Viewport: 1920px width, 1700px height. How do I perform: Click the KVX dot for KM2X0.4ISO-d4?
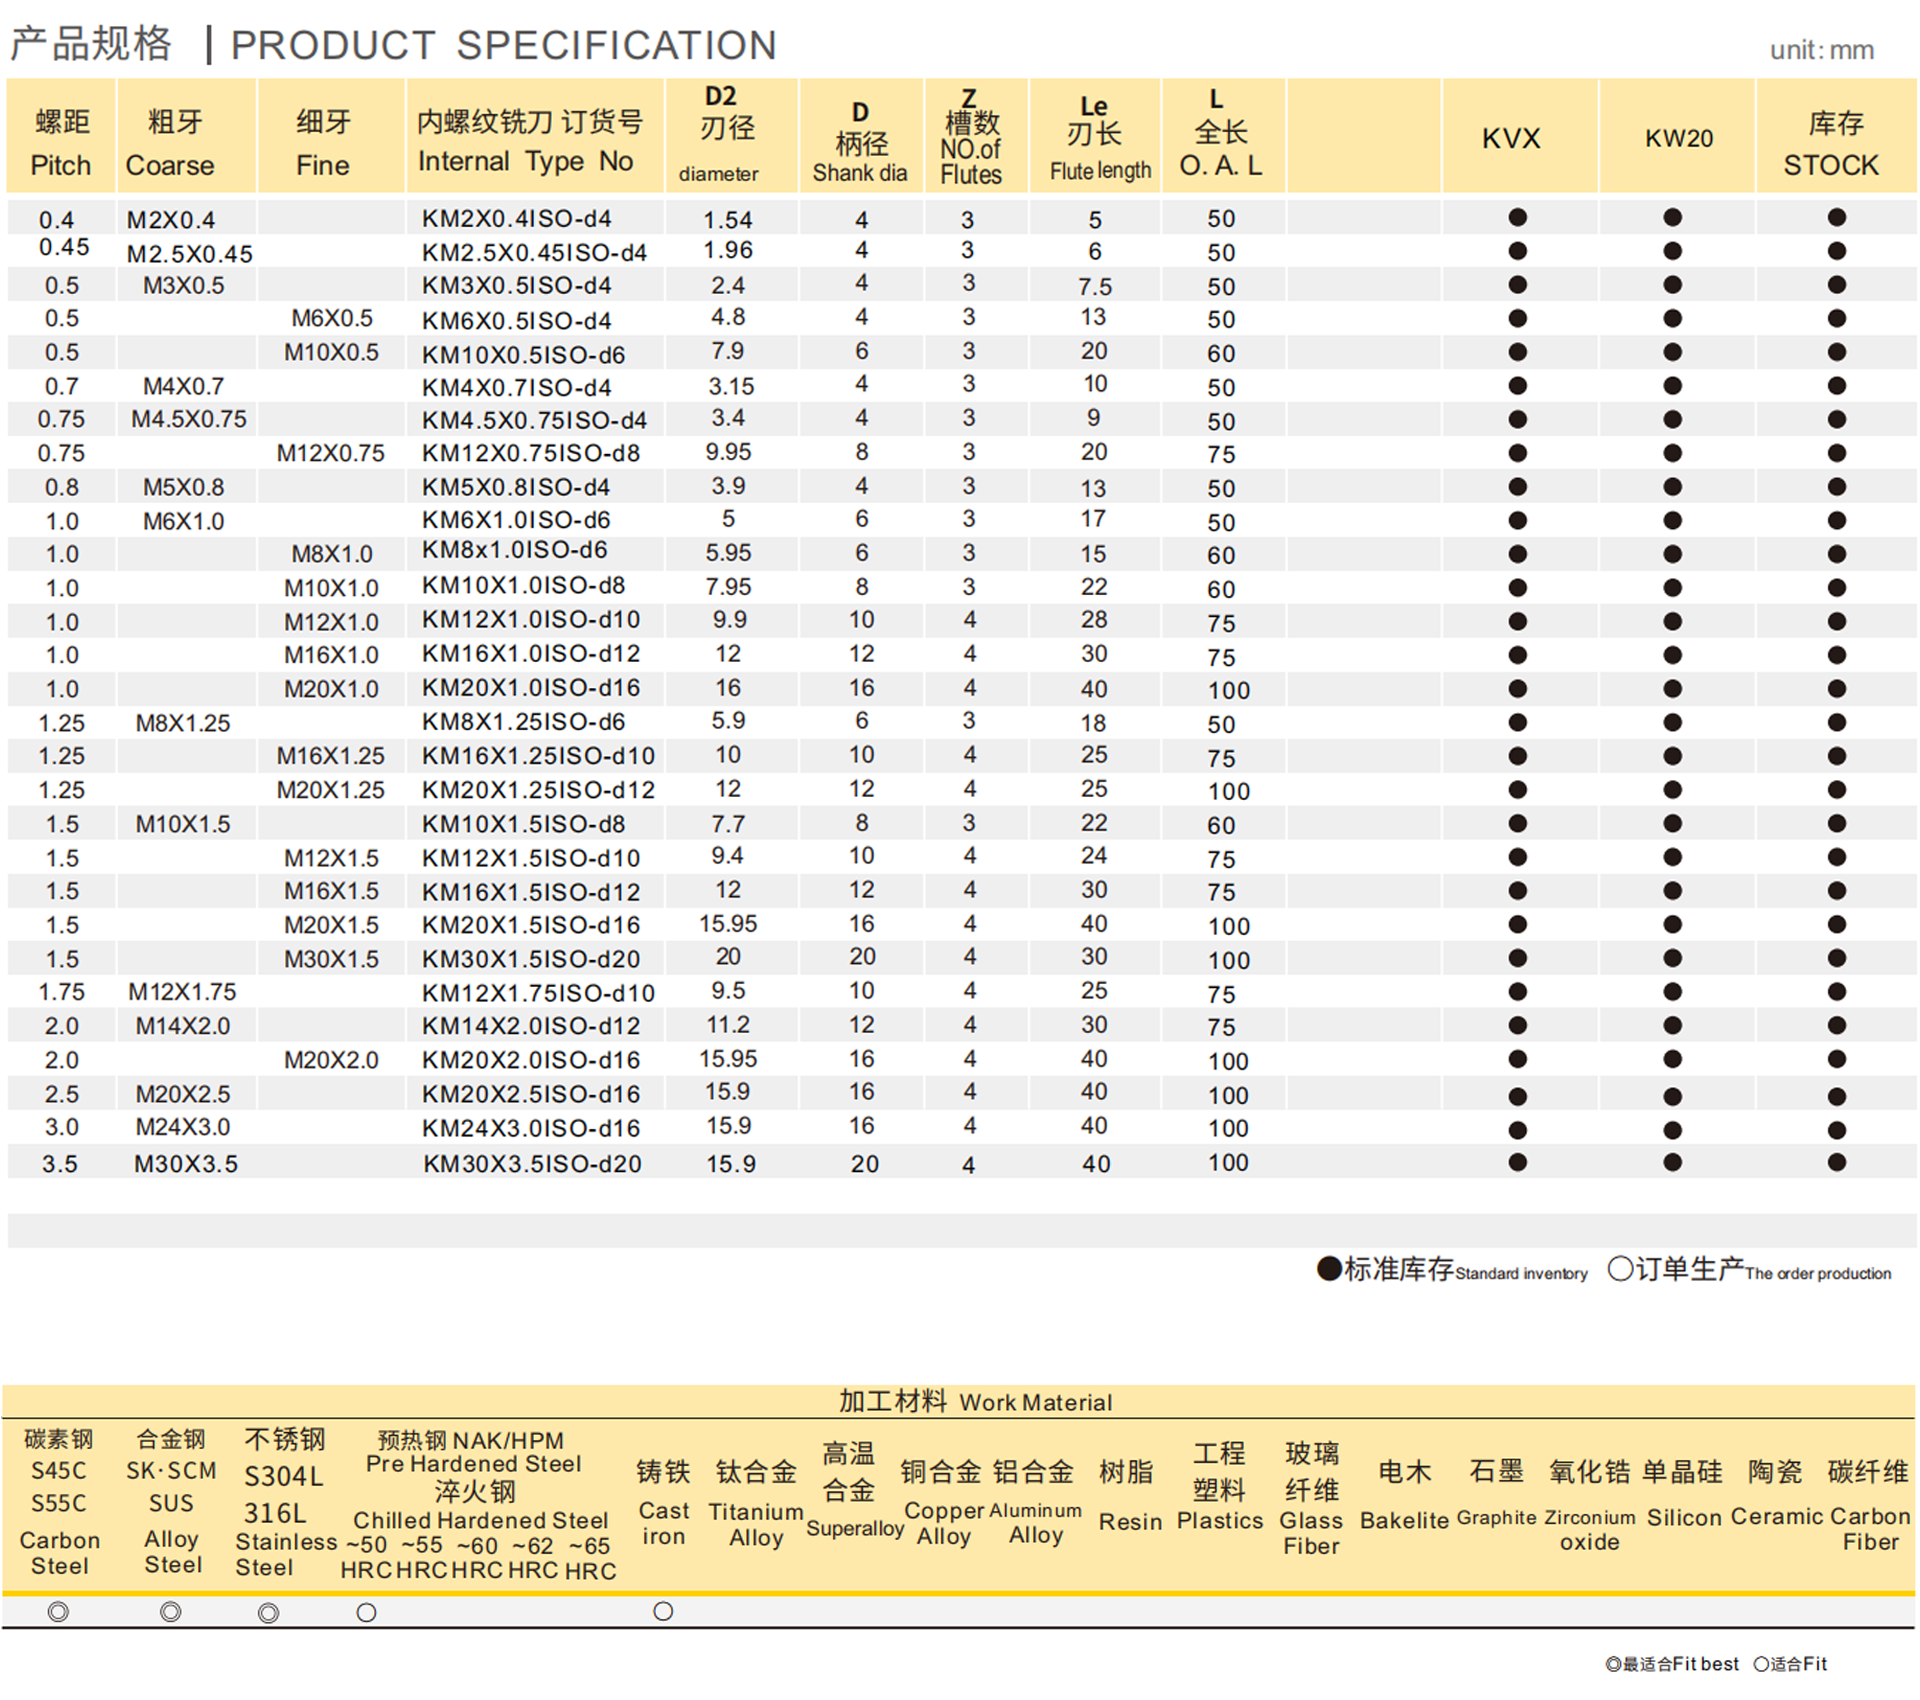pyautogui.click(x=1517, y=217)
